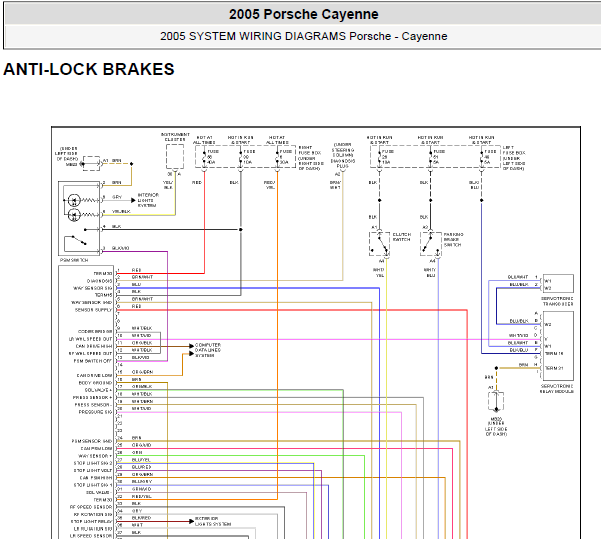Select the parking brake switch schematic symbol
This screenshot has width=601, height=539.
(430, 244)
